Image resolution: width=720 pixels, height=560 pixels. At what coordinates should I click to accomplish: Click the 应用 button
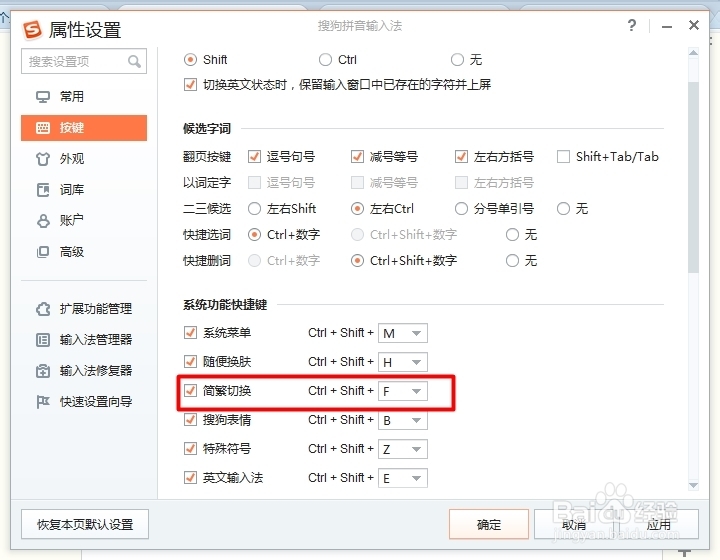click(658, 524)
